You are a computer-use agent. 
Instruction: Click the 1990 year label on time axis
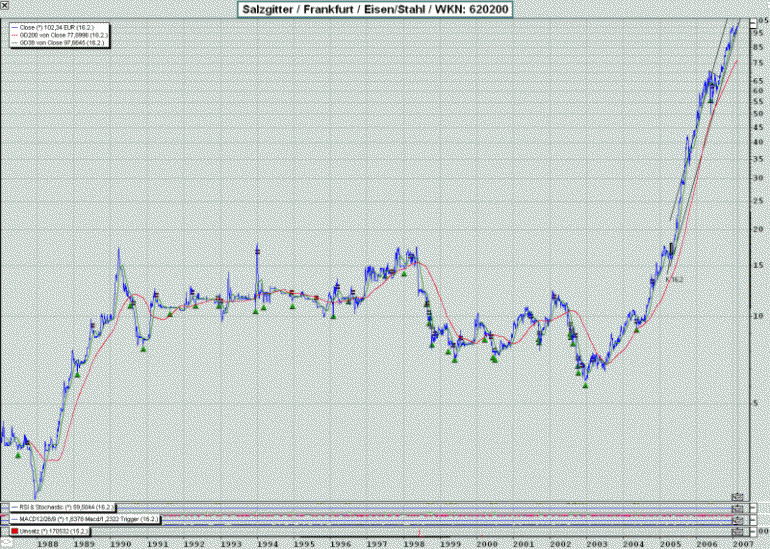point(121,543)
